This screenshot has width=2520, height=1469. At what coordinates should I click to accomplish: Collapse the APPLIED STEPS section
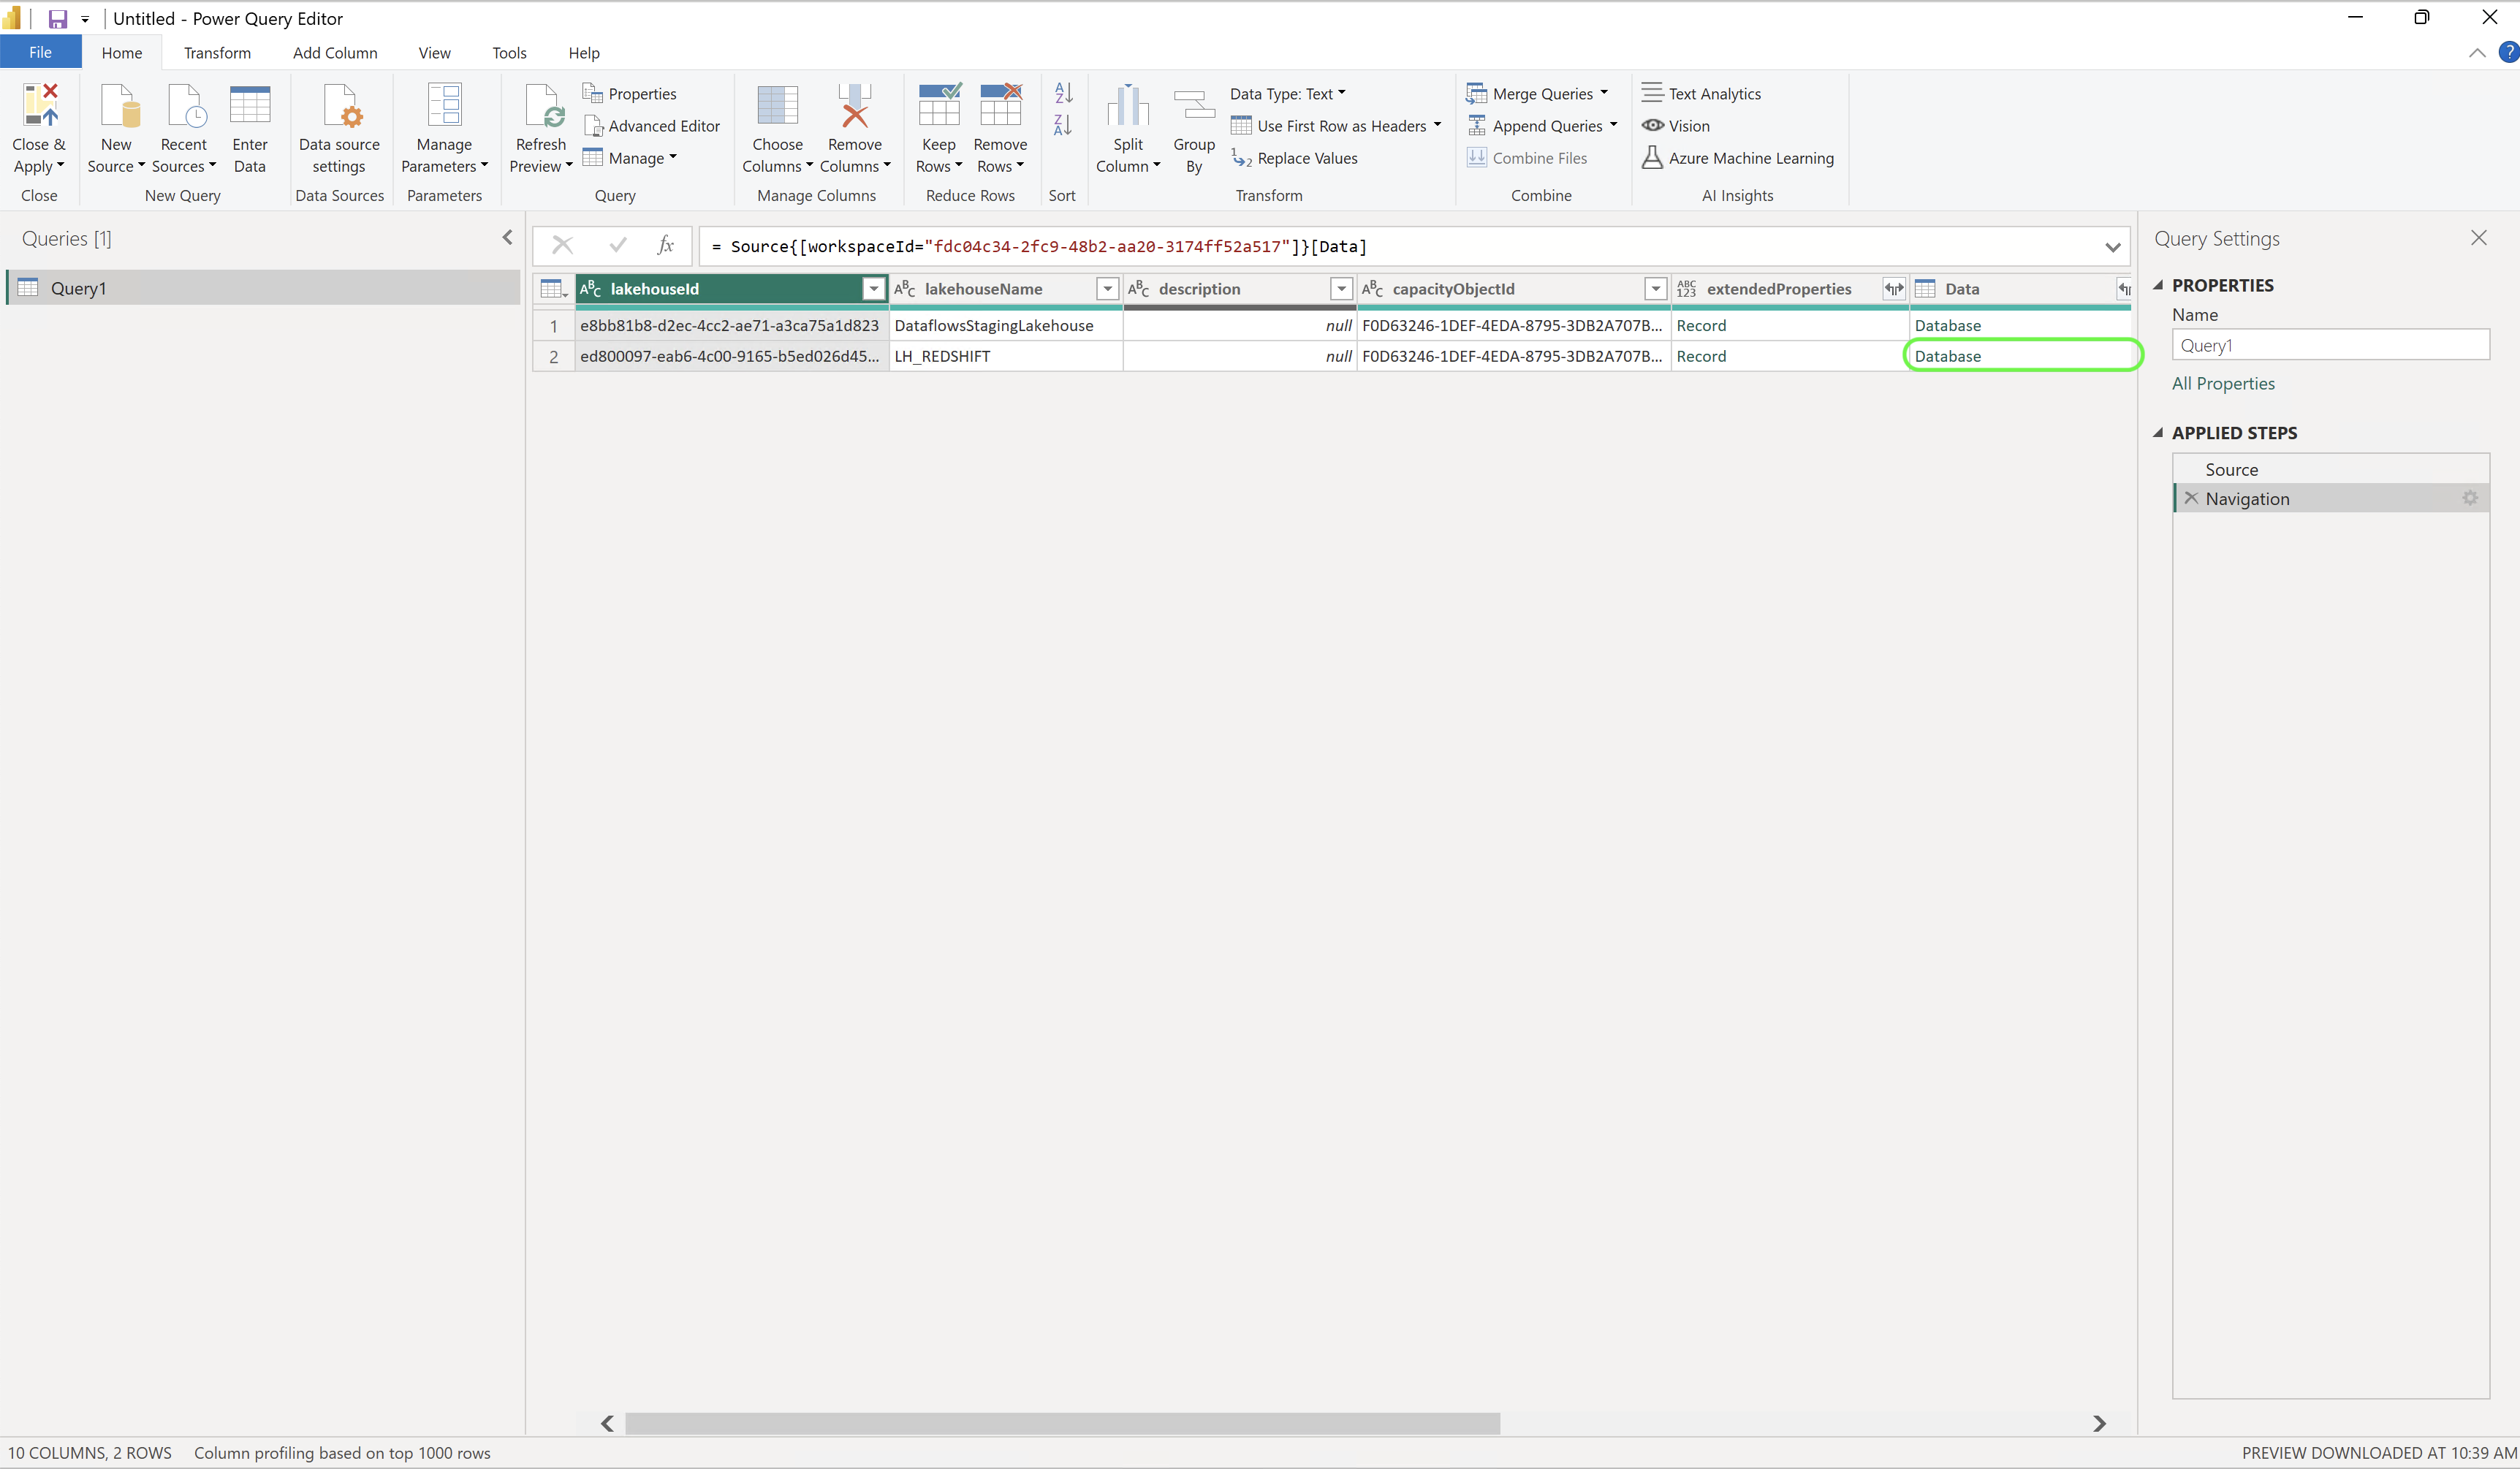pos(2158,433)
